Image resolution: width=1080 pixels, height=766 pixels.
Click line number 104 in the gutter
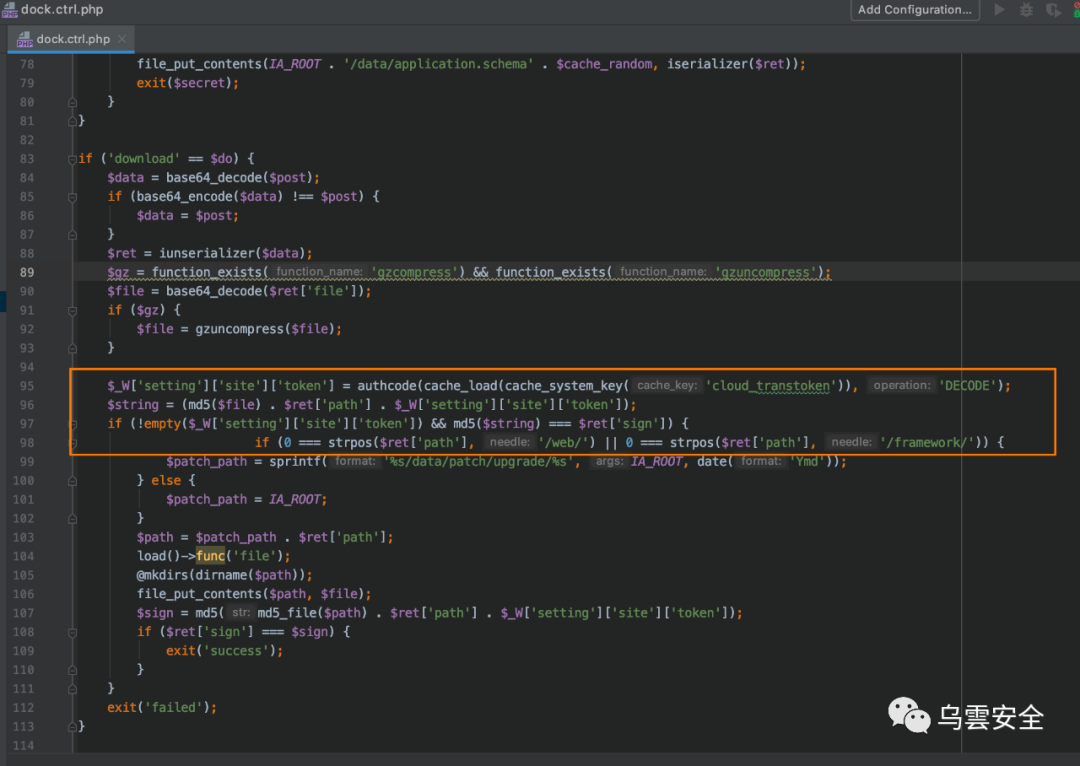pos(23,557)
